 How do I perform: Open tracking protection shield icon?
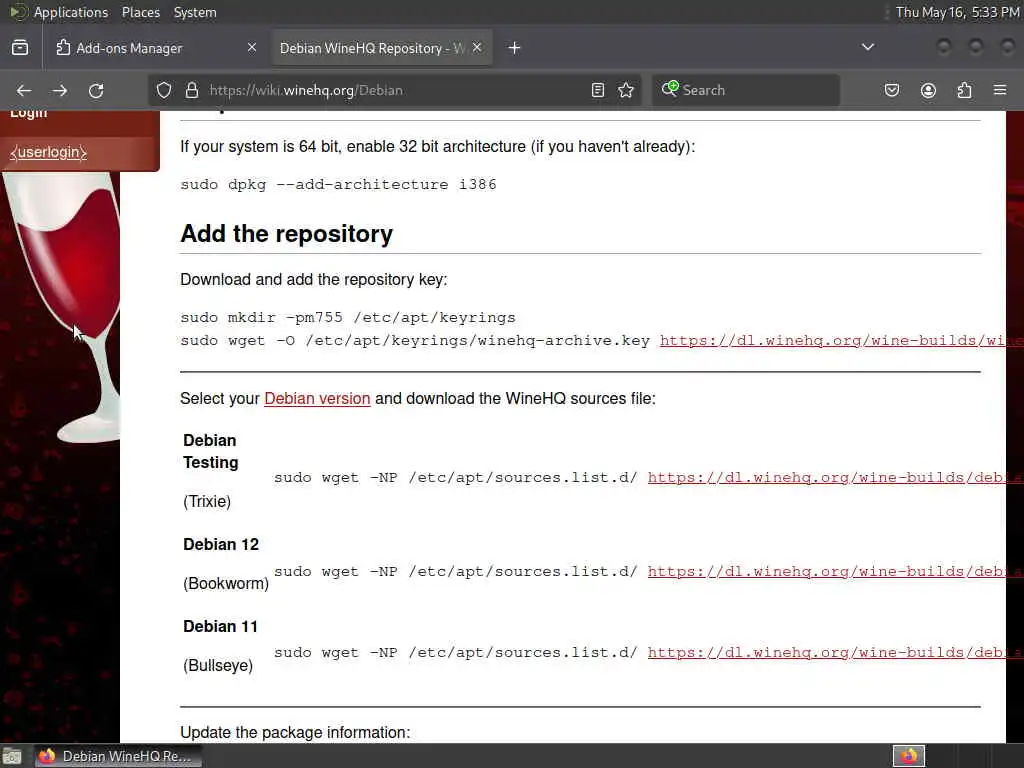tap(164, 90)
